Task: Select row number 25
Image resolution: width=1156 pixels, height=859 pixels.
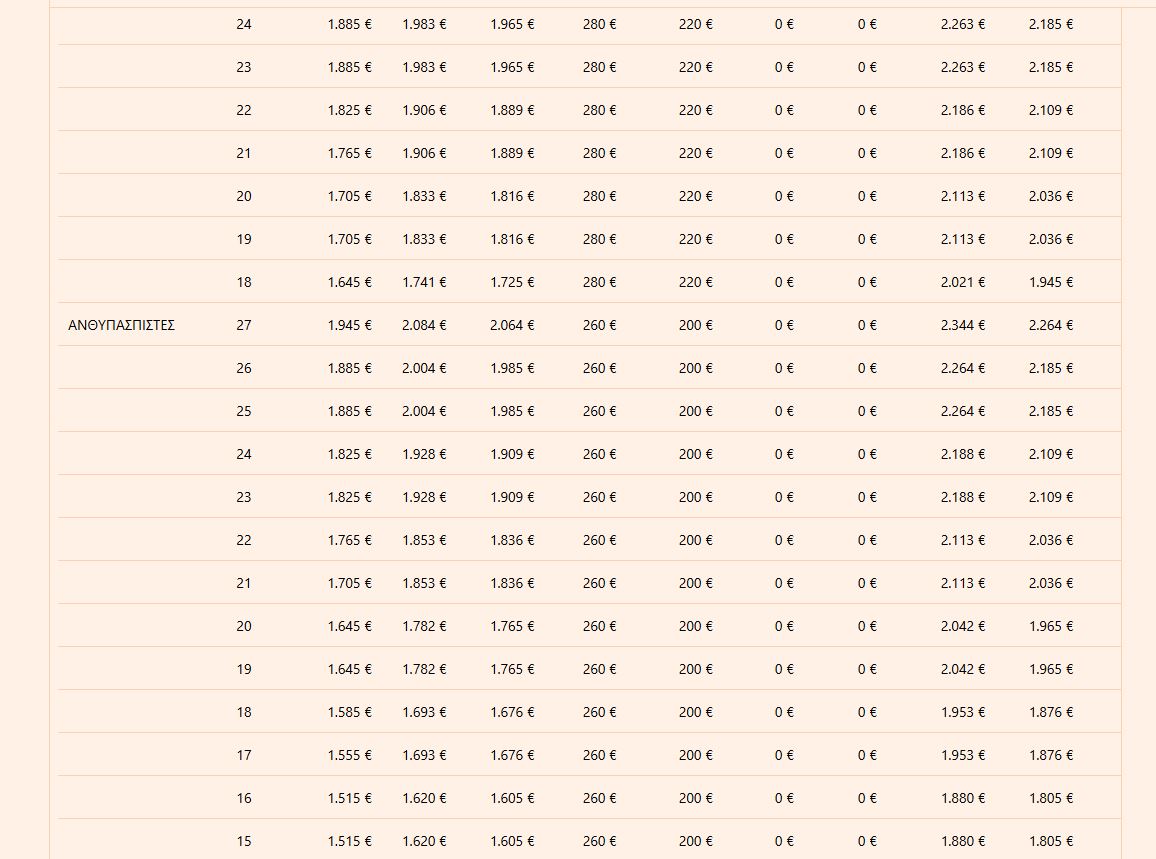Action: click(244, 411)
